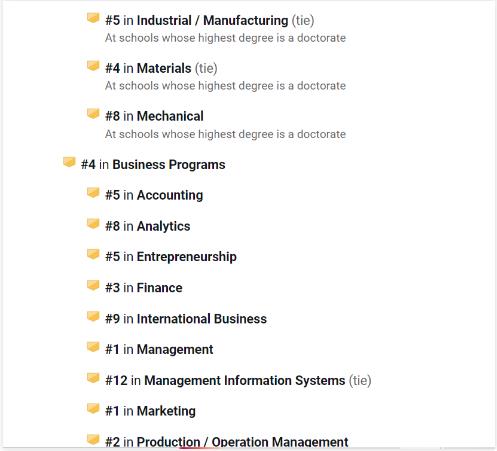497x451 pixels.
Task: Click the badge icon beside Mechanical ranking
Action: 93,114
